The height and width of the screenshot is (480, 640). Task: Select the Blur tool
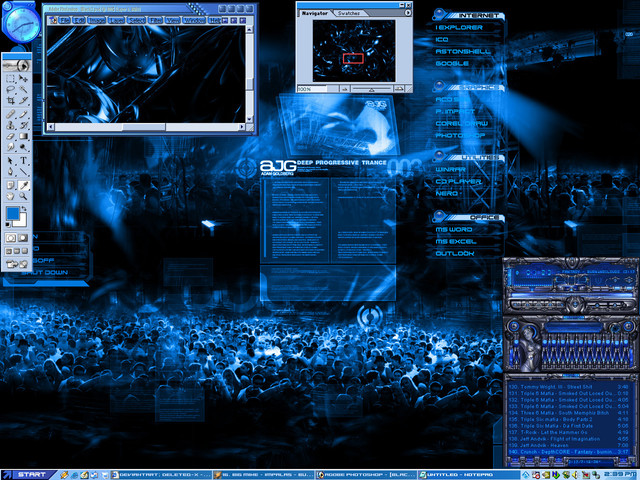click(x=10, y=147)
